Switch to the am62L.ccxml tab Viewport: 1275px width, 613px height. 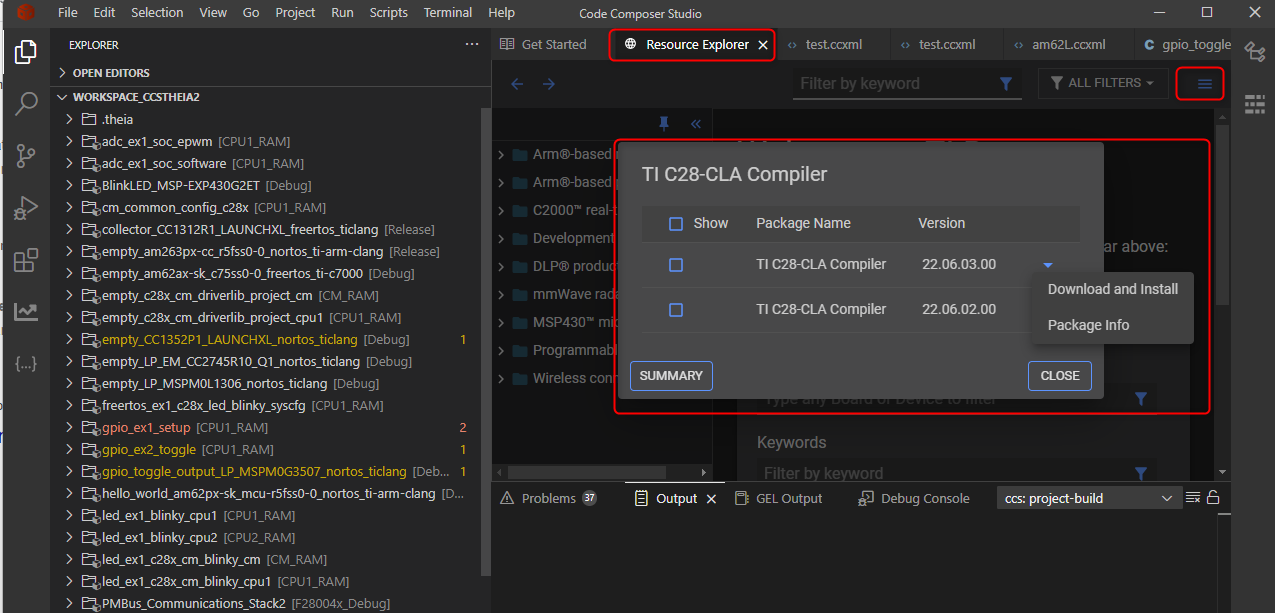(x=1068, y=45)
